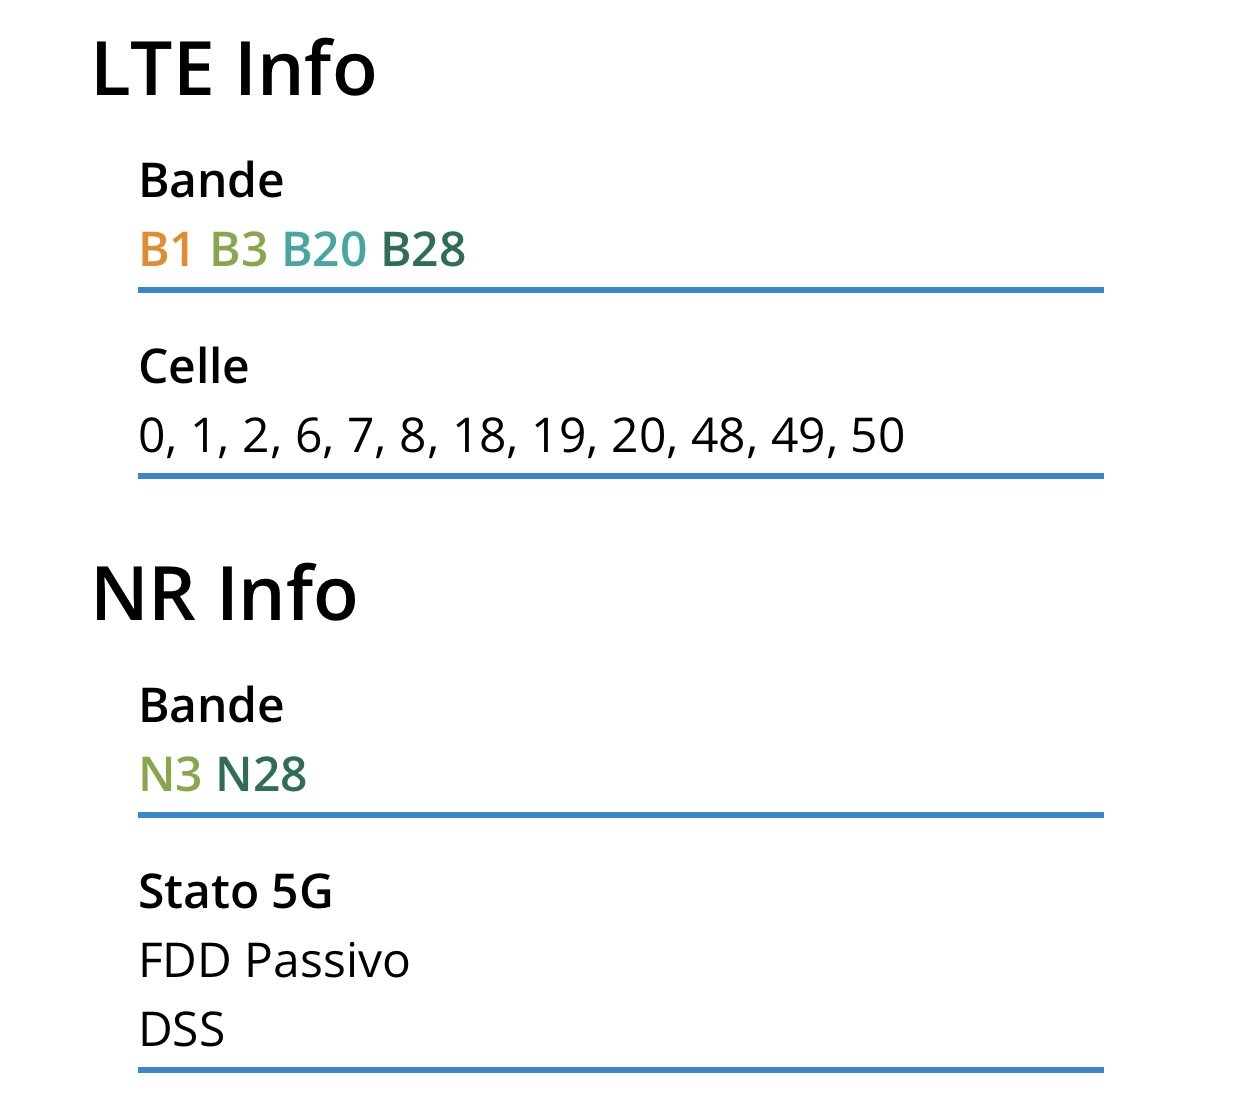Click the Stato 5G label
Image resolution: width=1242 pixels, height=1114 pixels.
[x=235, y=891]
